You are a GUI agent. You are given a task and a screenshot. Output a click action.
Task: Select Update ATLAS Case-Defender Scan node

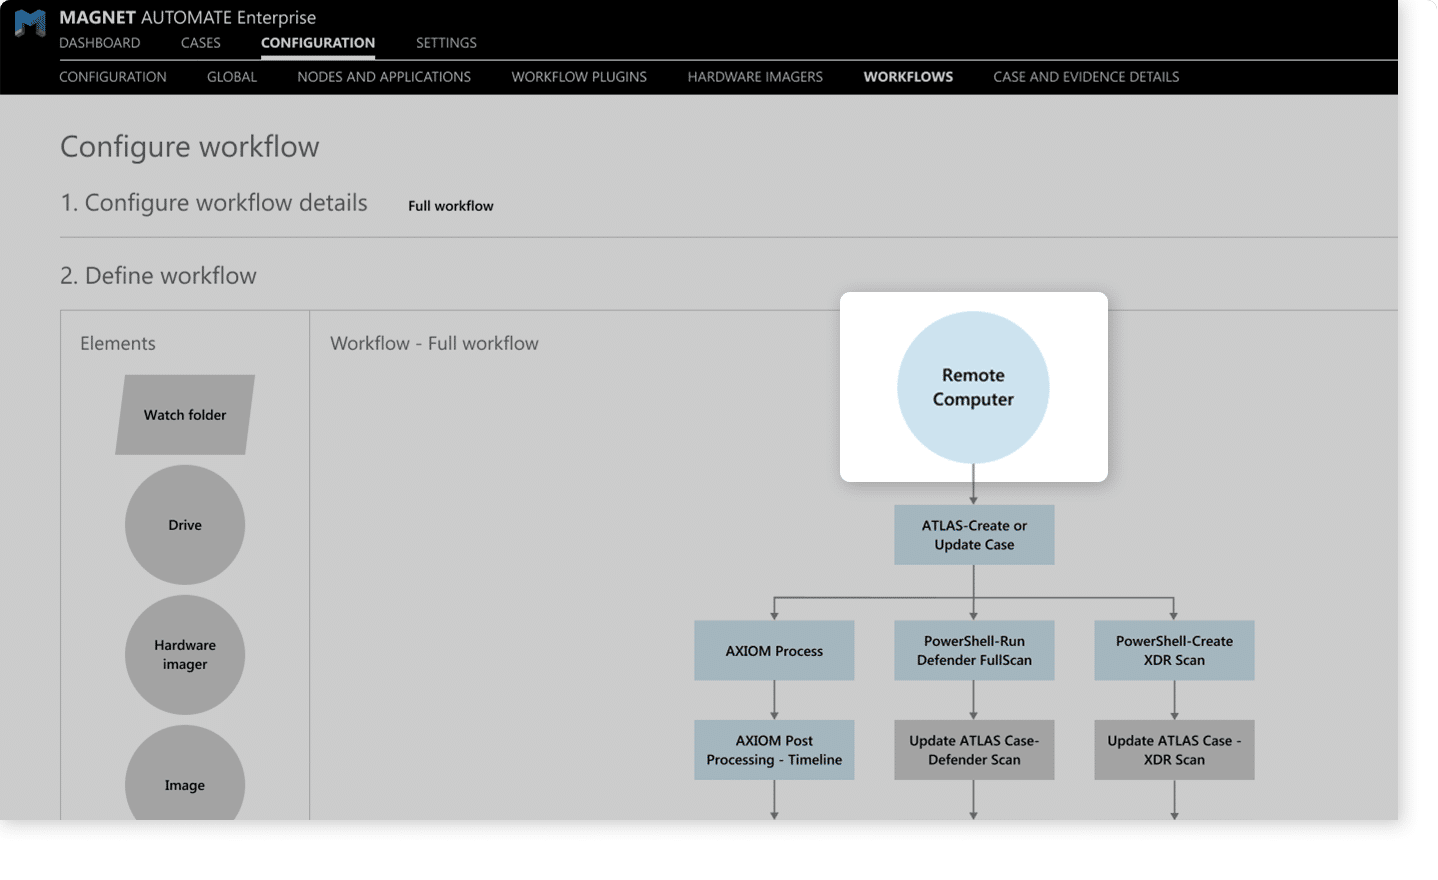(974, 750)
